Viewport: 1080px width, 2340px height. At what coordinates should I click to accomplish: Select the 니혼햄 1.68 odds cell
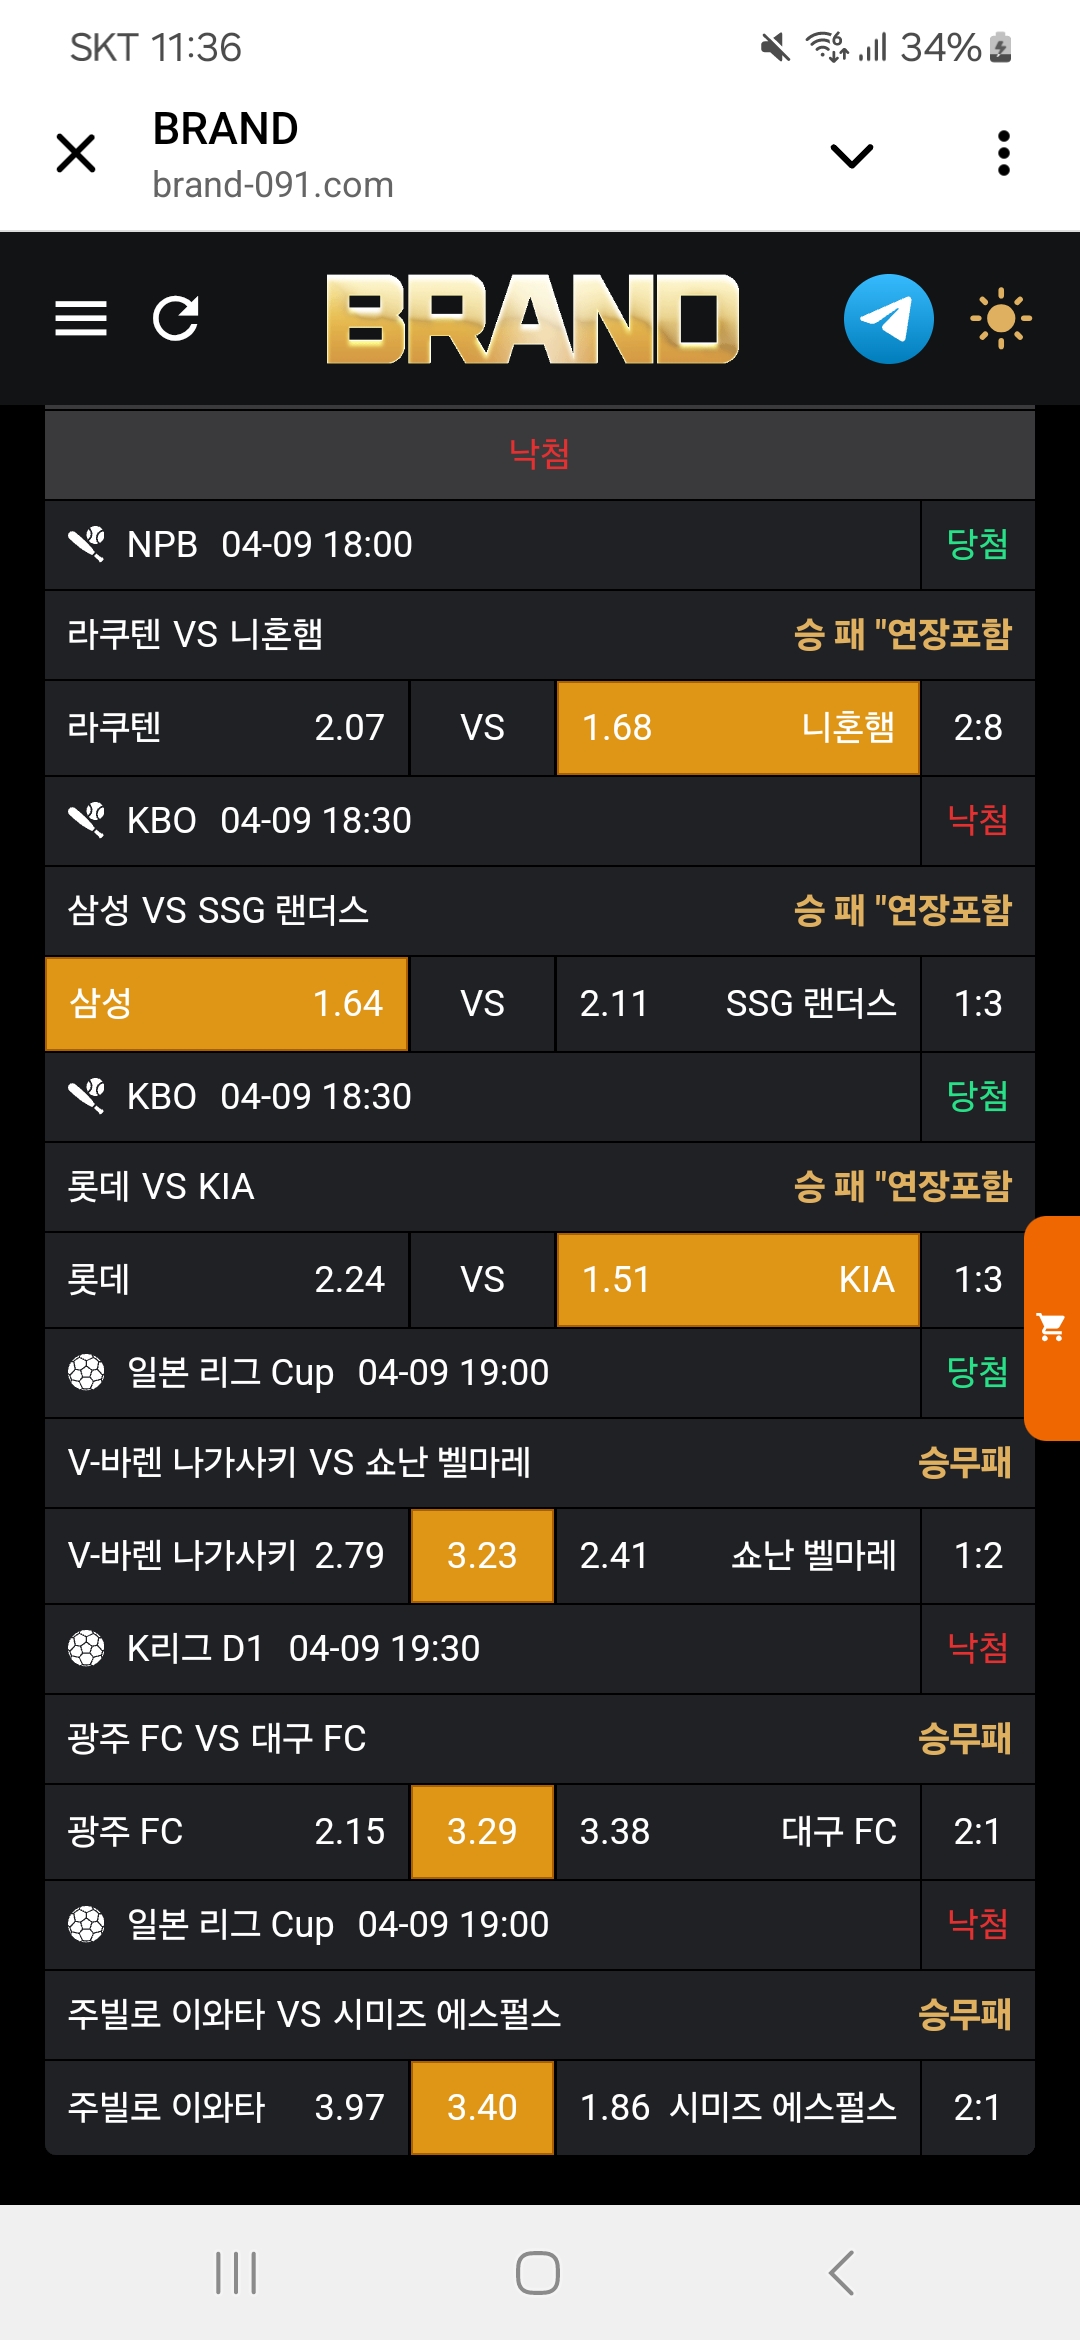(x=738, y=728)
